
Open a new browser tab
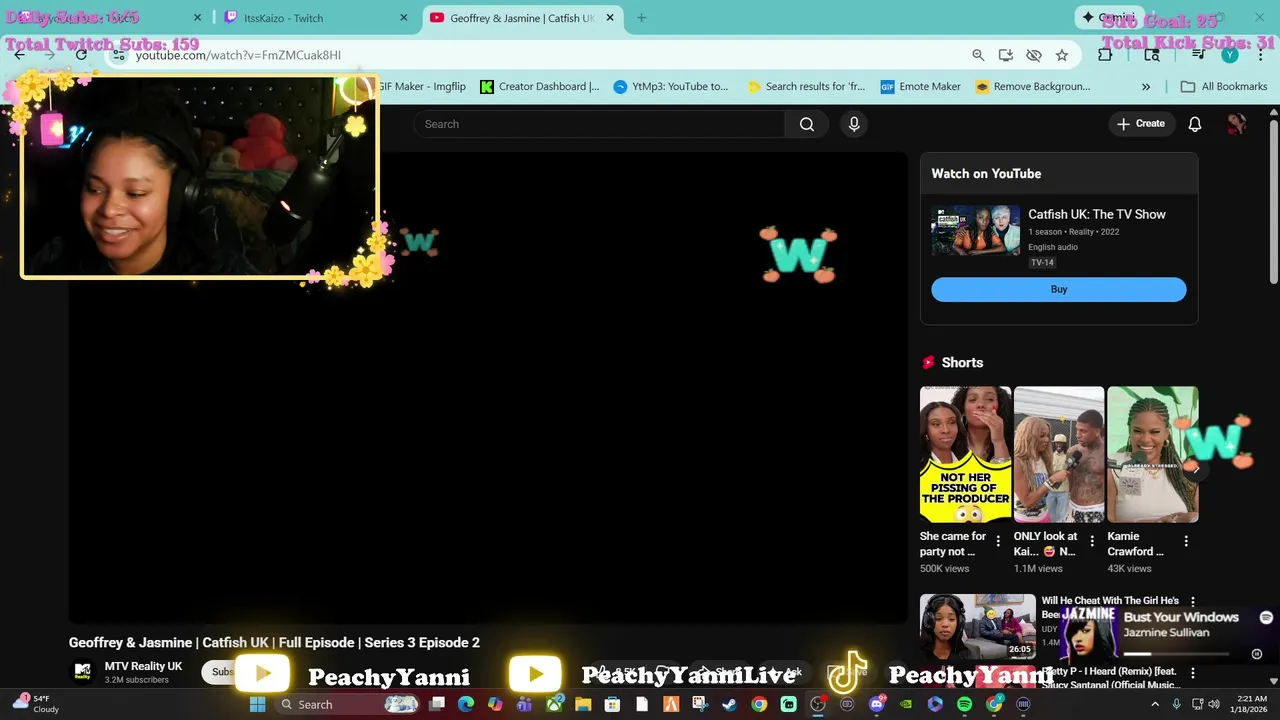pos(641,18)
